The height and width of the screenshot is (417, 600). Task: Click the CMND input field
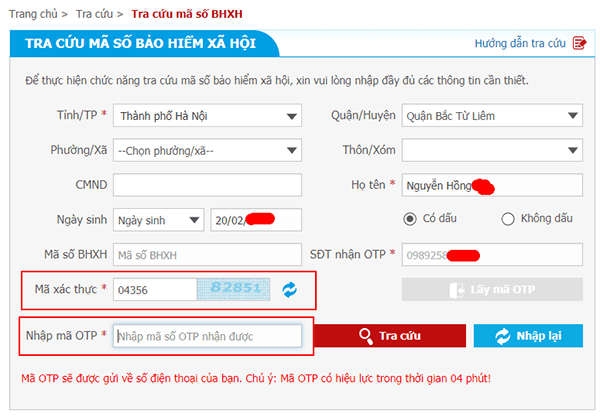coord(207,186)
